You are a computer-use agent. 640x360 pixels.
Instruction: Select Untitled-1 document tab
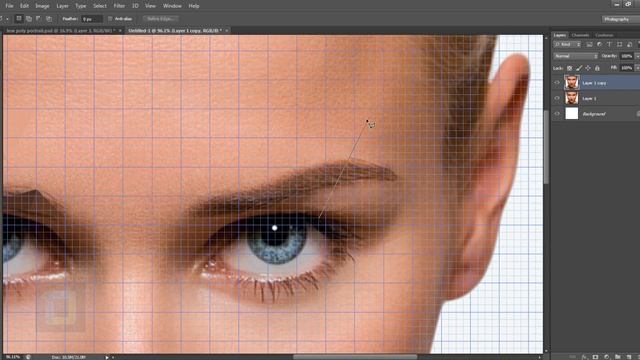(x=175, y=31)
